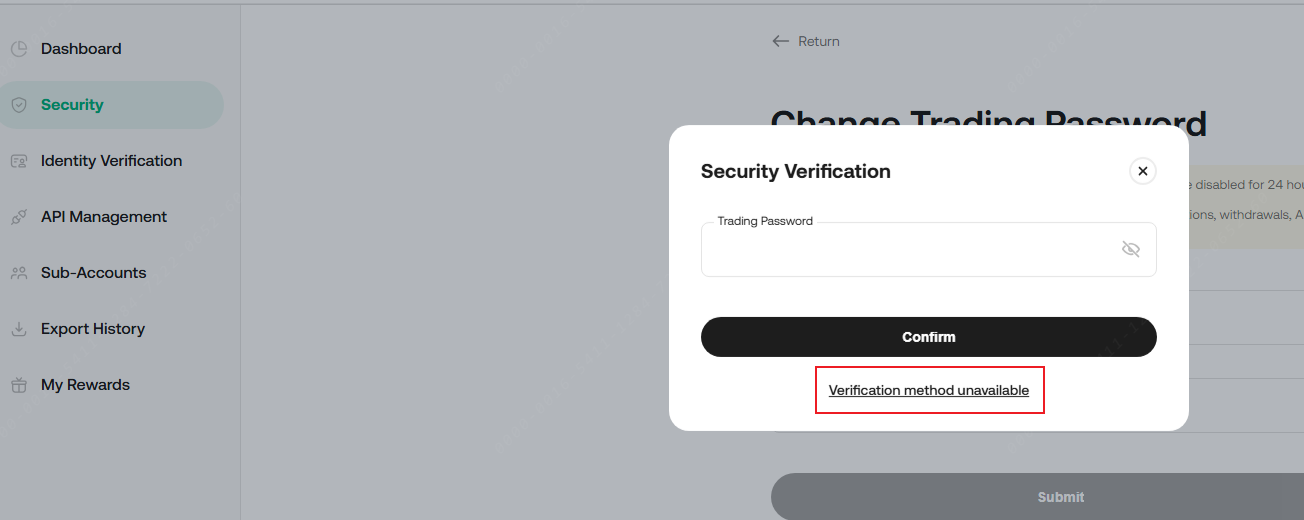Click the Sub-Accounts people icon
This screenshot has height=520, width=1304.
(x=18, y=273)
